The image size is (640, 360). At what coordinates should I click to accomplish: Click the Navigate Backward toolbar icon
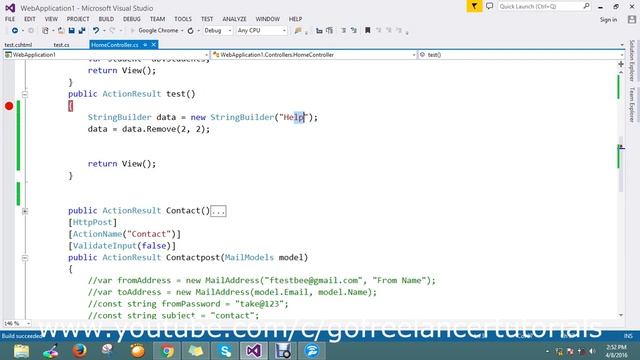[15, 31]
